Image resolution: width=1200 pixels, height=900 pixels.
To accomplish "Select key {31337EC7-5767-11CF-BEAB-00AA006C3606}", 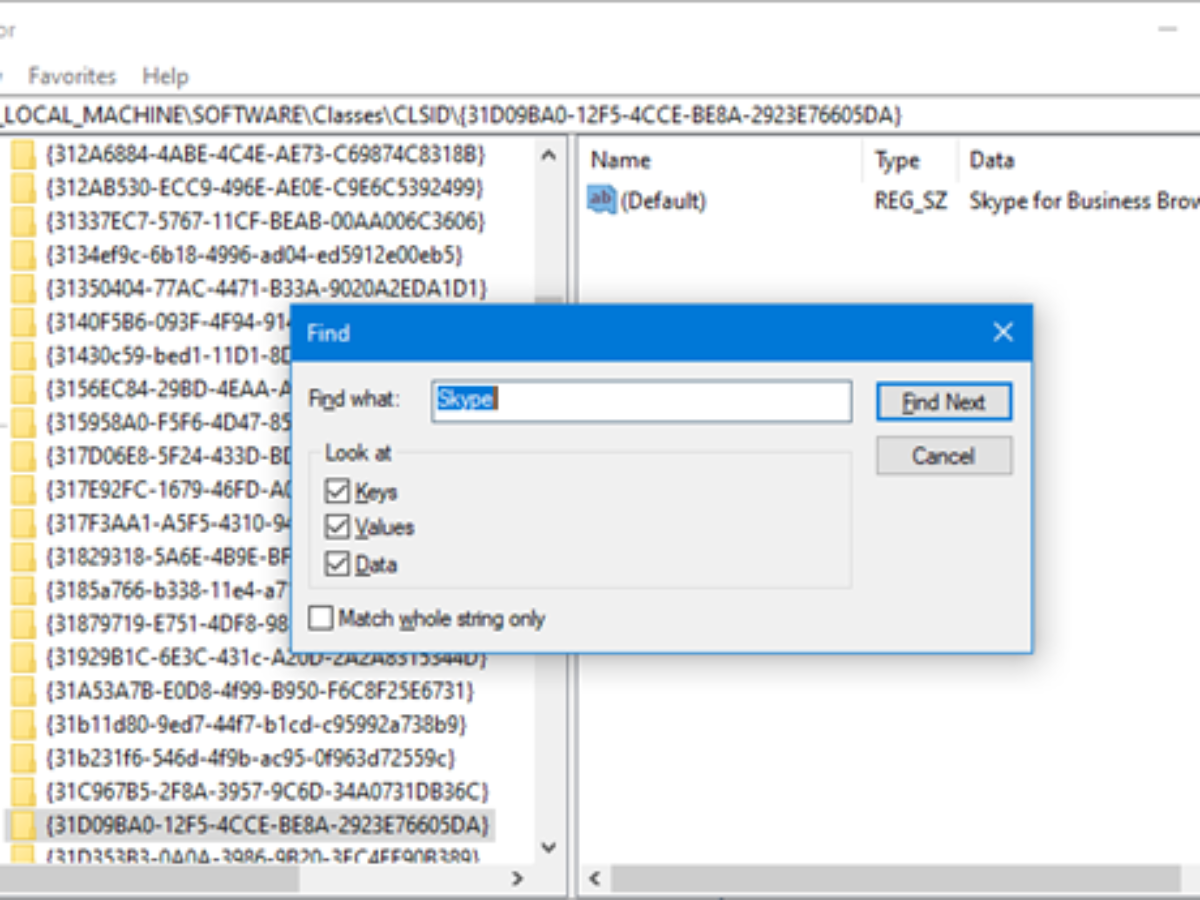I will [265, 222].
